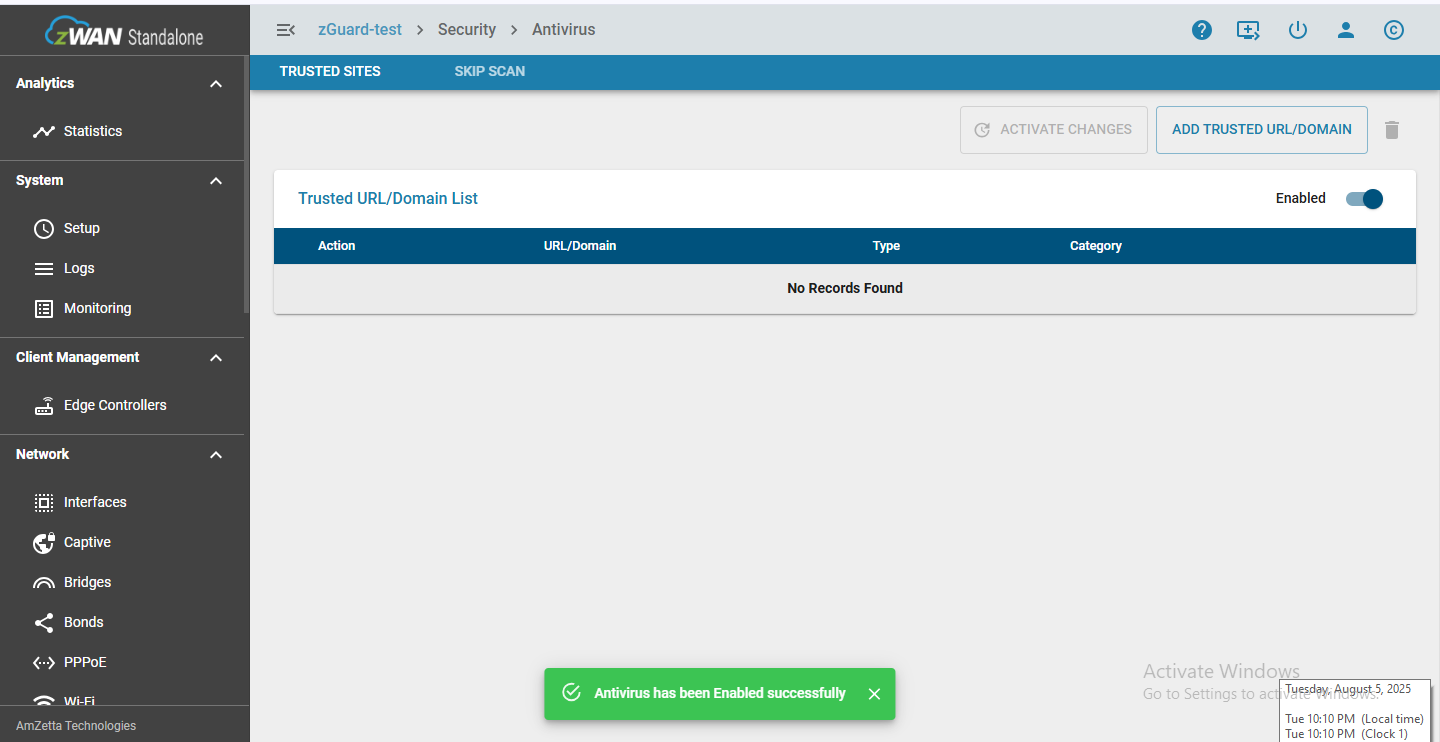Collapse the sidebar with hamburger icon
The height and width of the screenshot is (742, 1440).
click(286, 29)
